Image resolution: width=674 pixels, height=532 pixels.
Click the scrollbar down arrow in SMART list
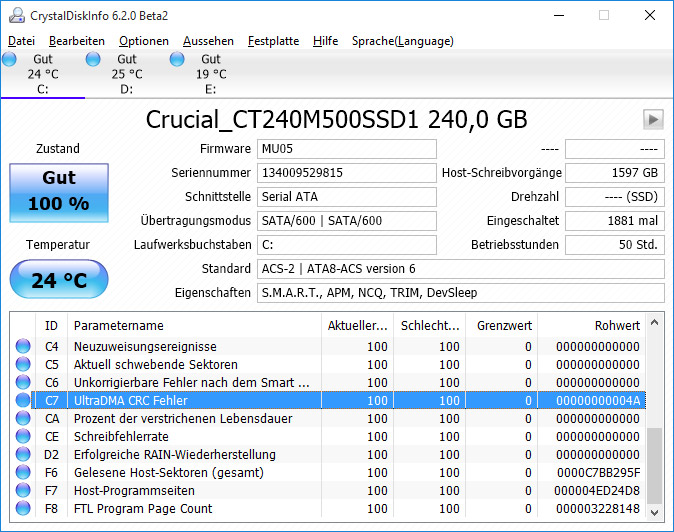point(654,512)
